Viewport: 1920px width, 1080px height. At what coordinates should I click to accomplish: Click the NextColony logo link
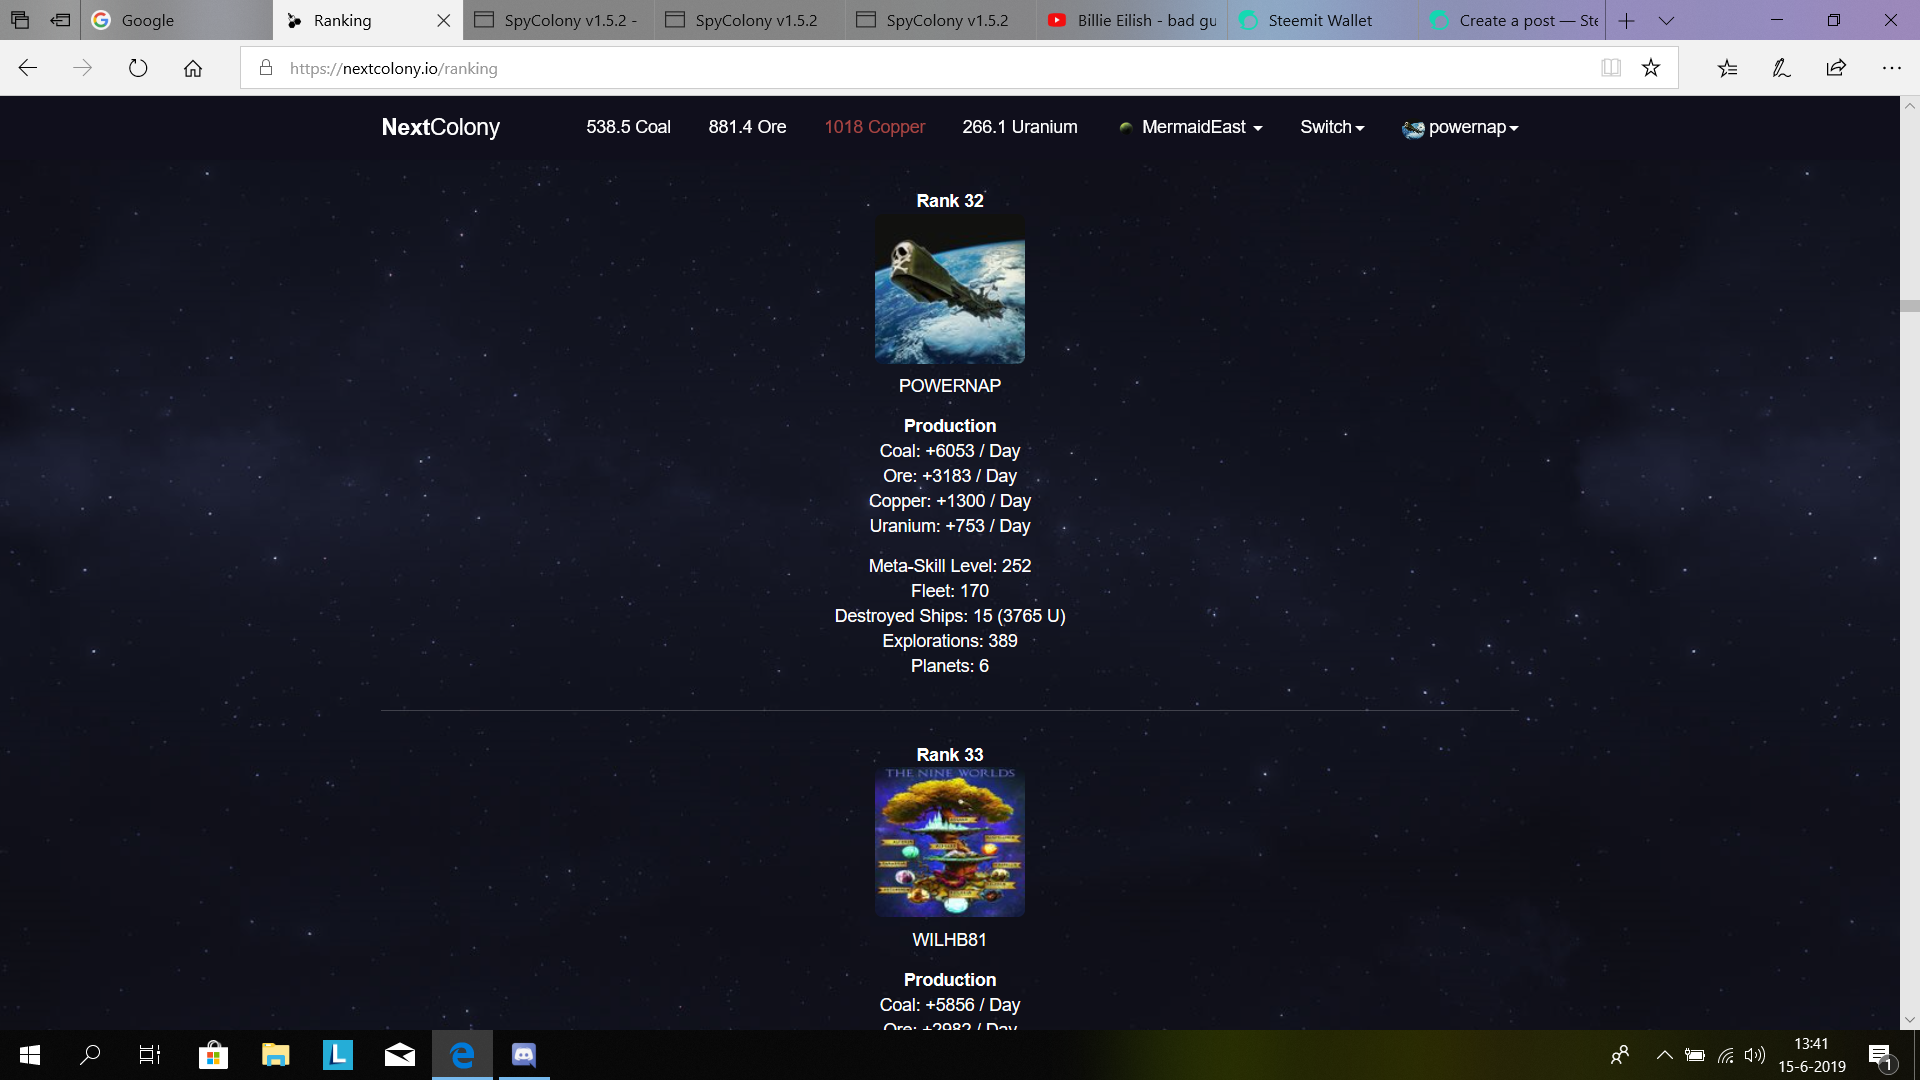tap(440, 127)
